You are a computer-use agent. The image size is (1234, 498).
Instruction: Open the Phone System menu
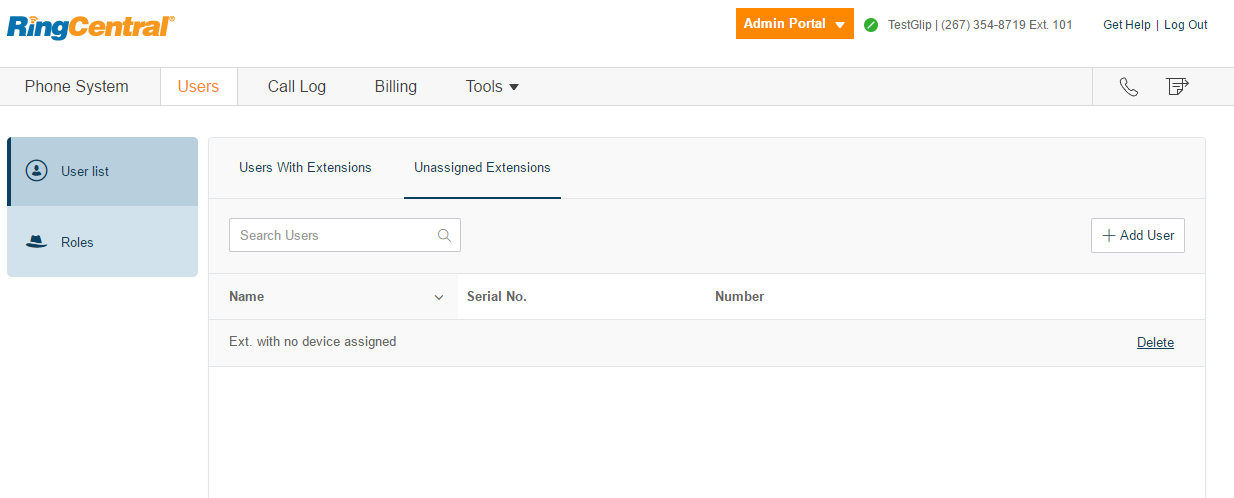point(77,87)
